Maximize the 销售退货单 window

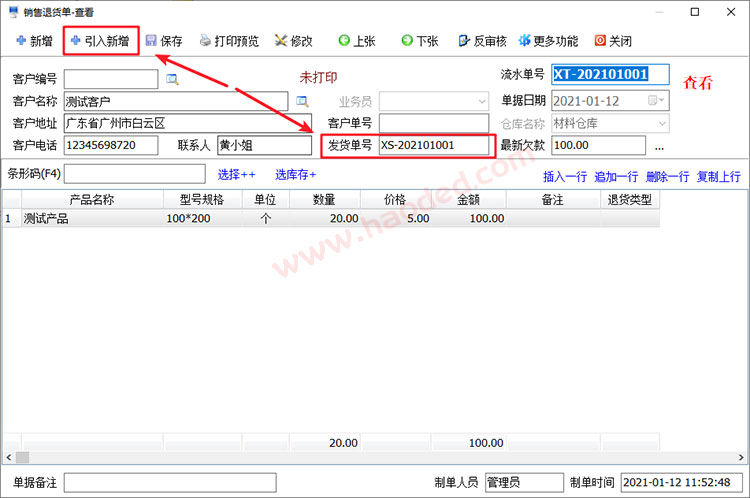pyautogui.click(x=695, y=12)
